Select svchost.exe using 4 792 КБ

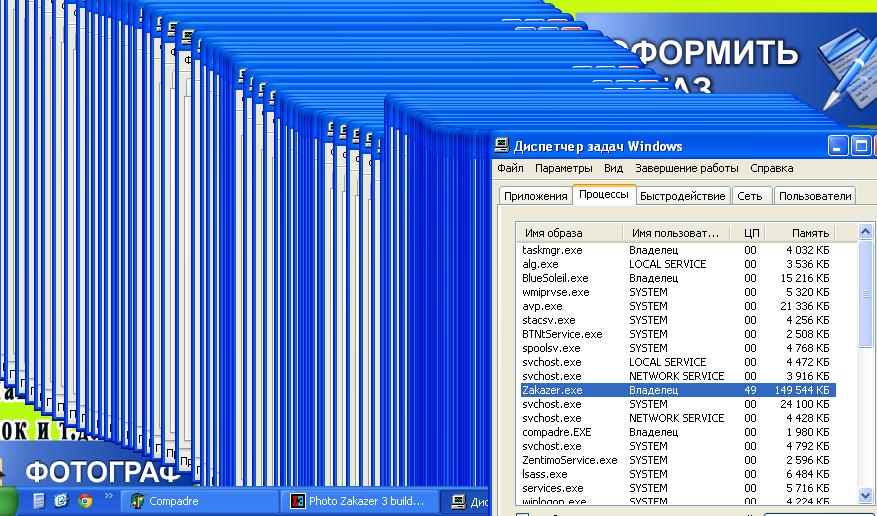point(678,446)
